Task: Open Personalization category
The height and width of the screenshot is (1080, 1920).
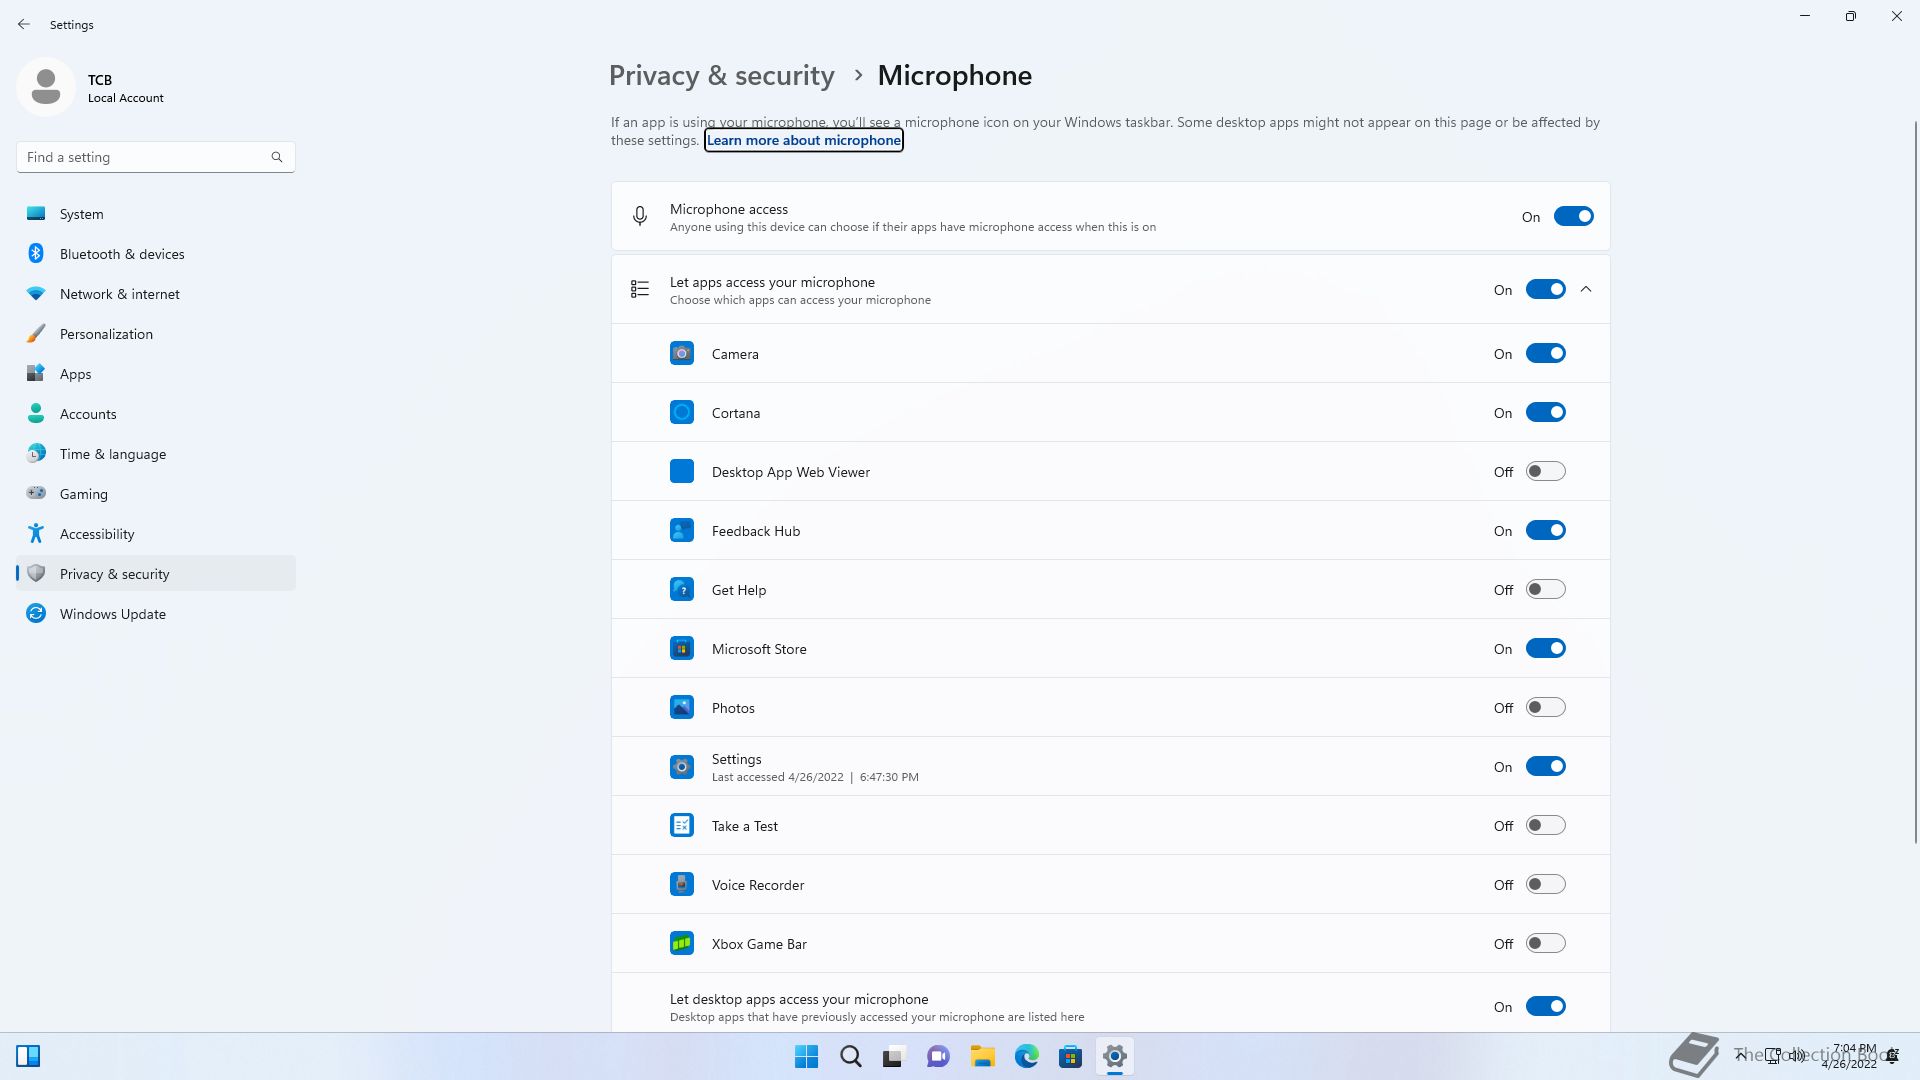Action: (x=156, y=334)
